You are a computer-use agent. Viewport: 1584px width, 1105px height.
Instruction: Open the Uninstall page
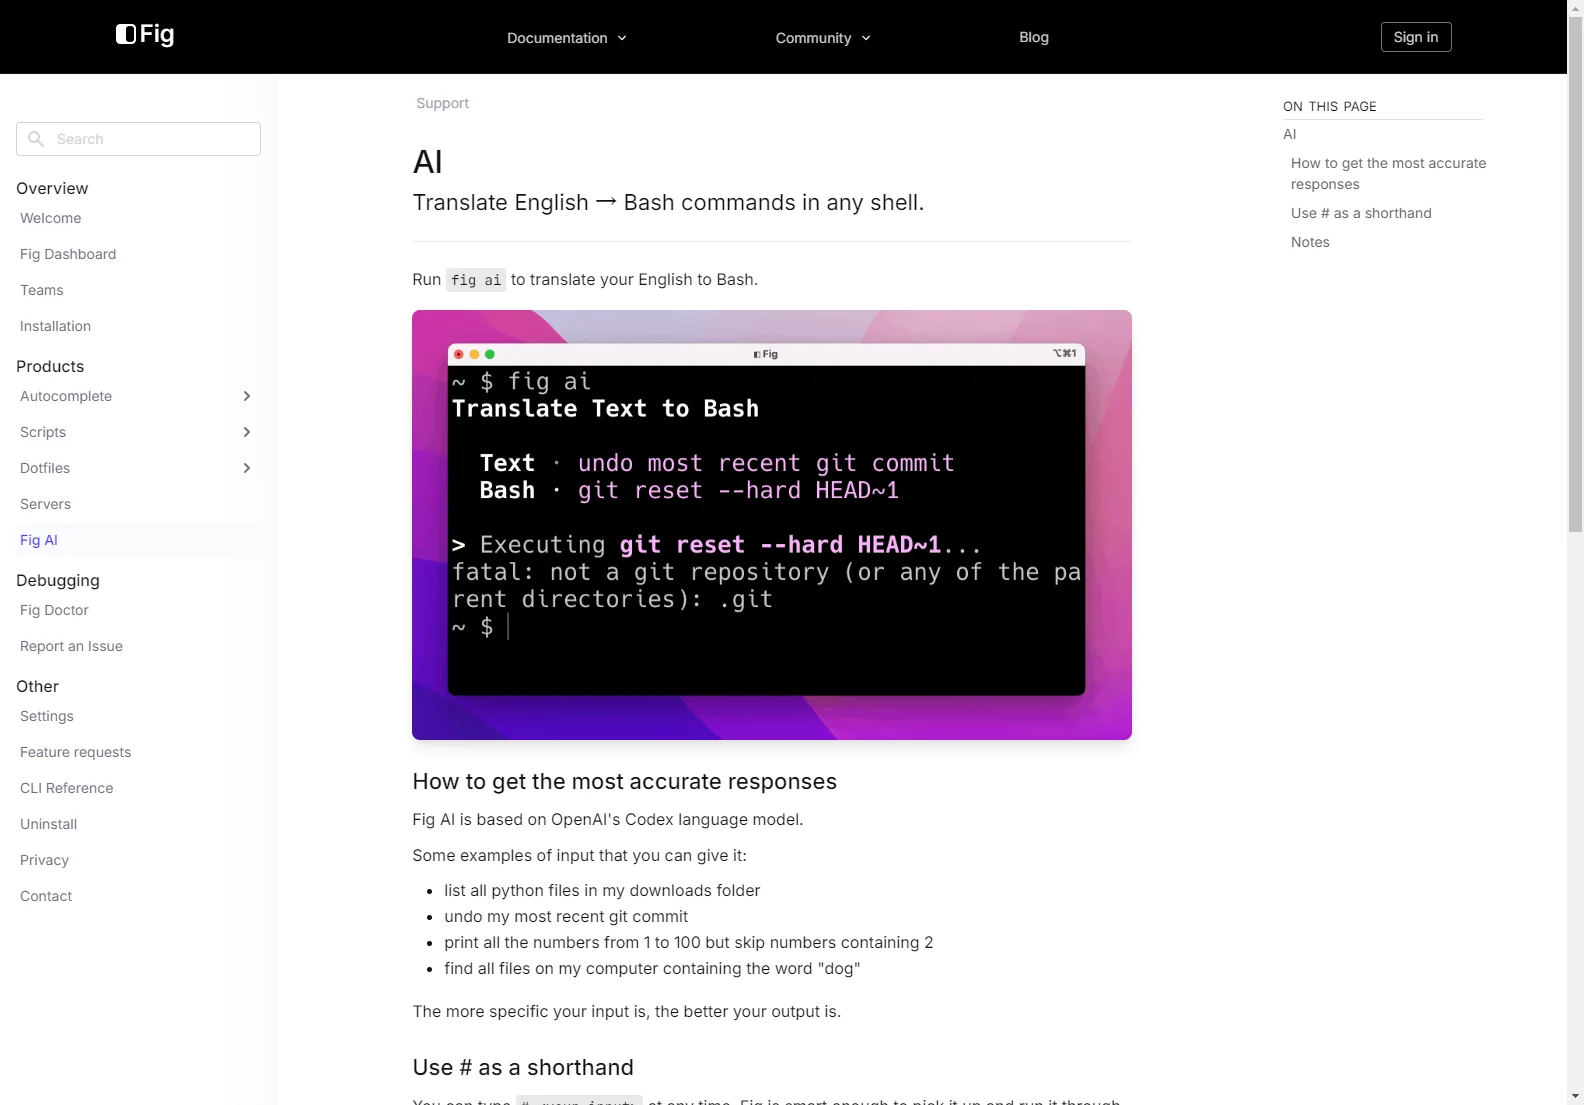pyautogui.click(x=48, y=824)
